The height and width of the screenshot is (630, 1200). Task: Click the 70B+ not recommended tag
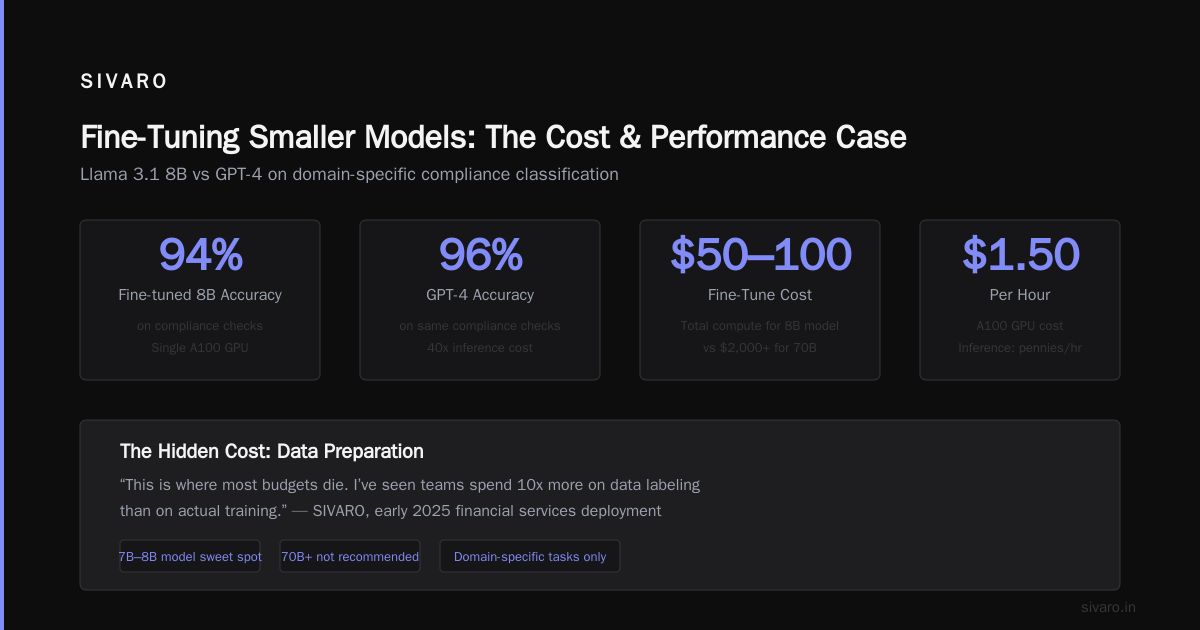pos(350,556)
